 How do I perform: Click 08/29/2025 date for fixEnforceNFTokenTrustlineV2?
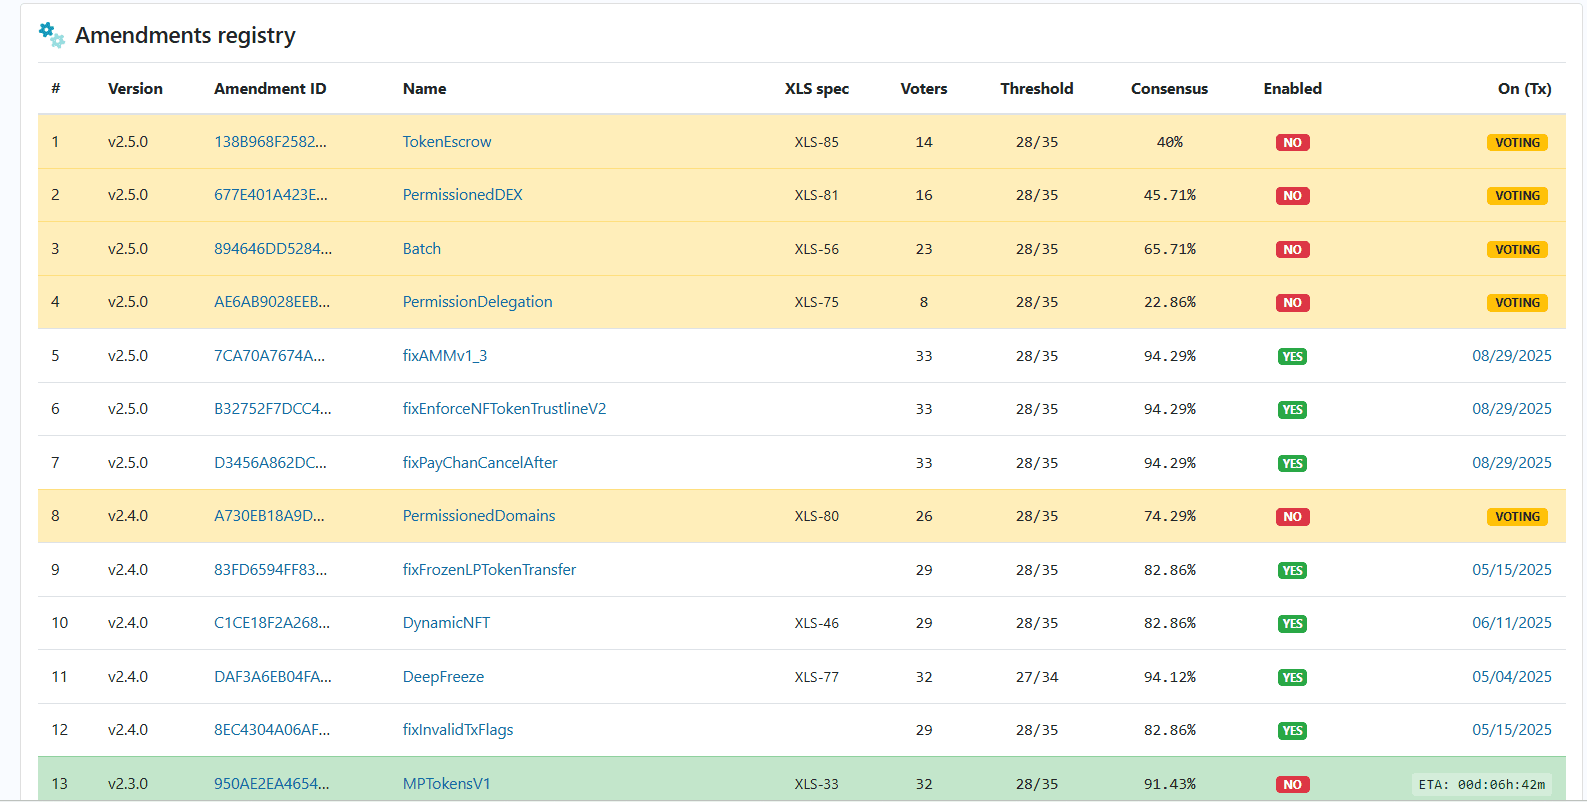click(1511, 409)
